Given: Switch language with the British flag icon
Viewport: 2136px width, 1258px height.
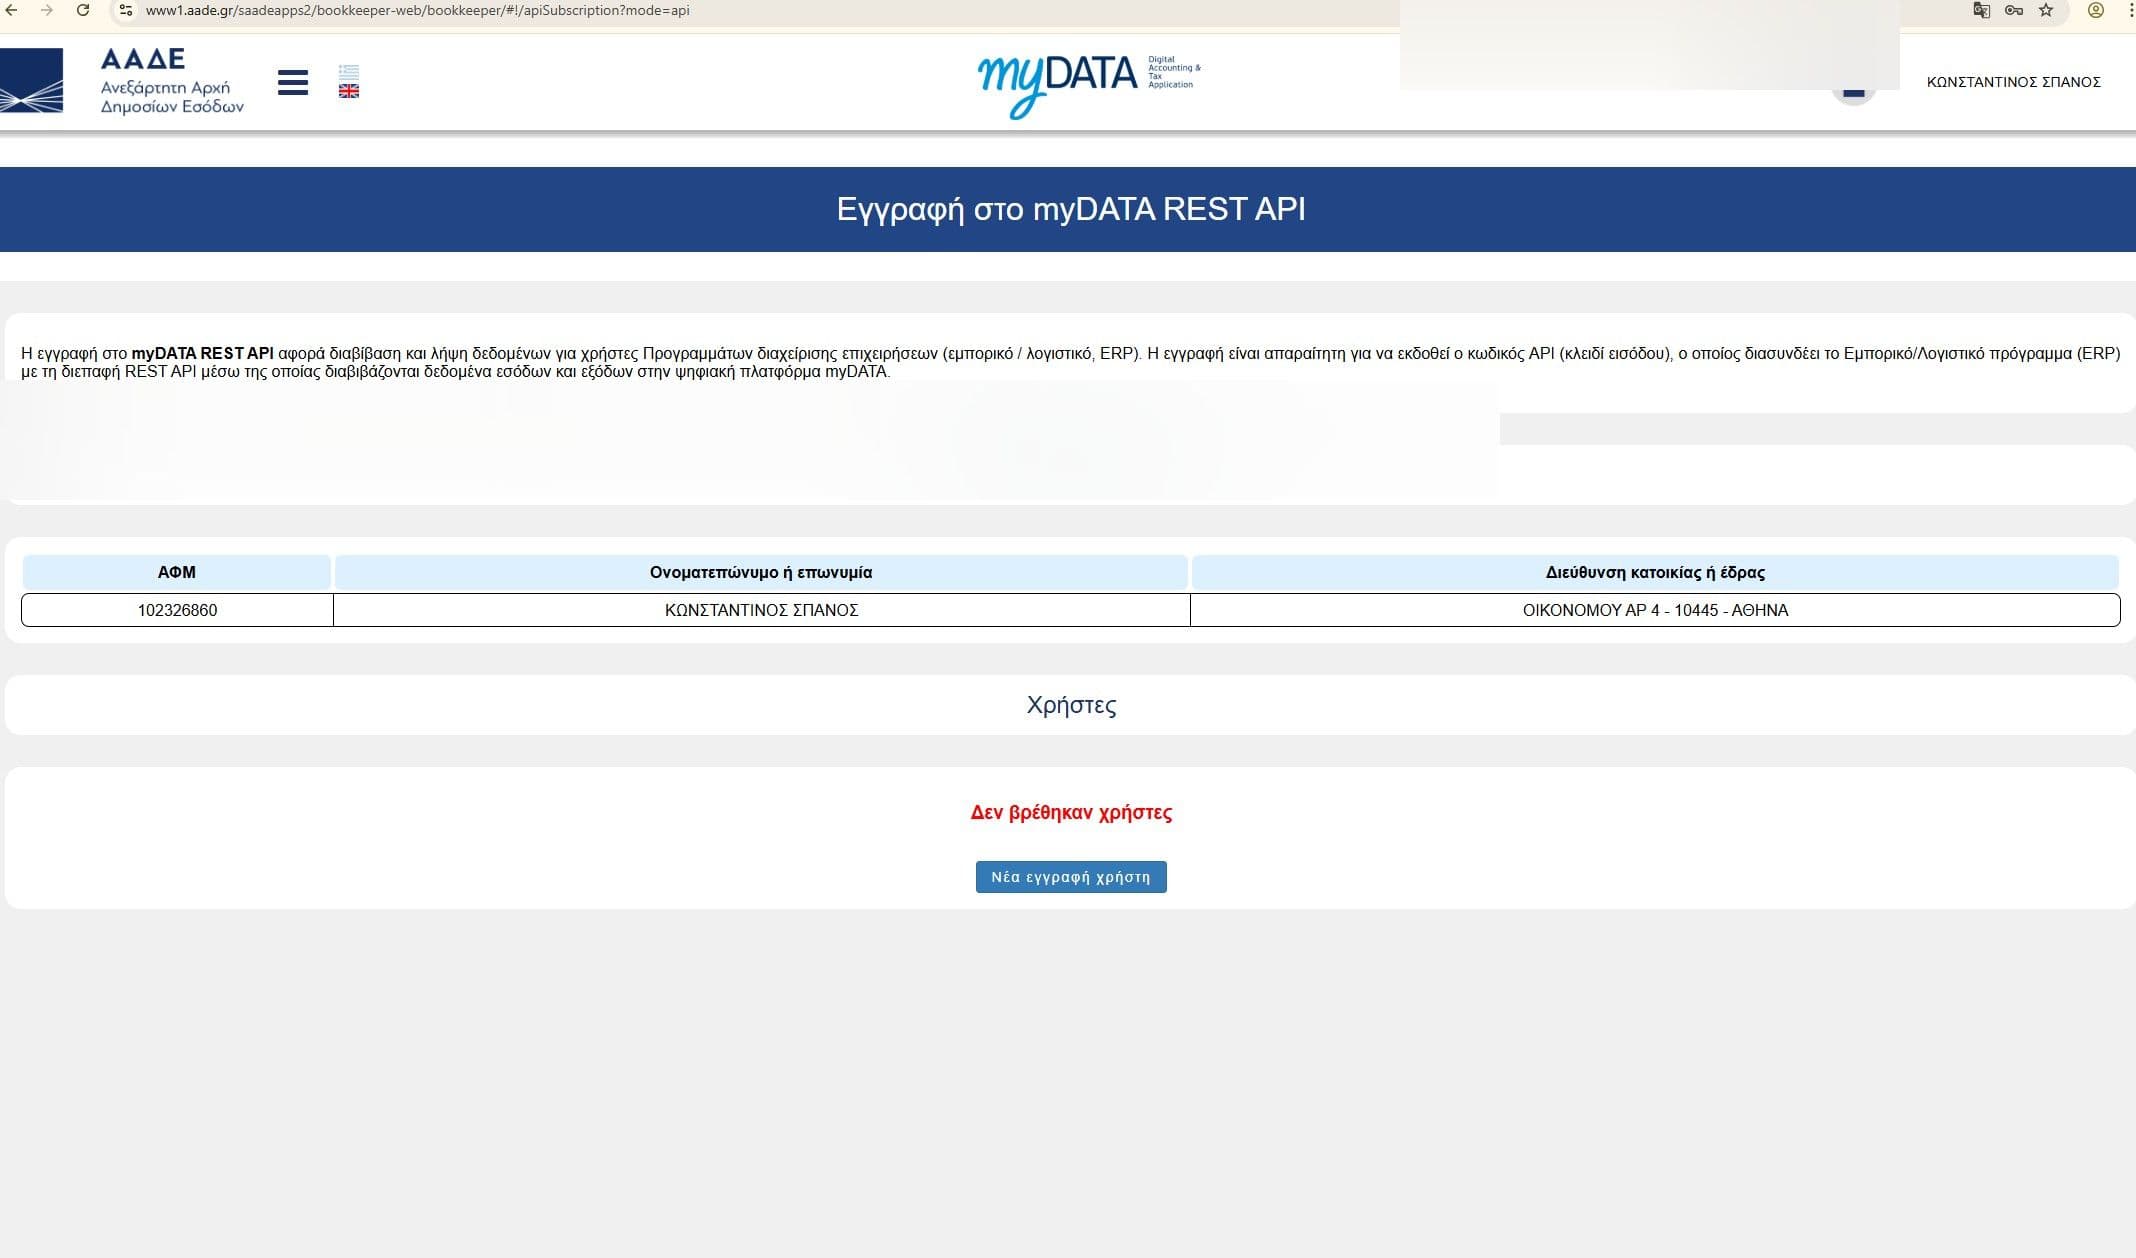Looking at the screenshot, I should (x=349, y=91).
